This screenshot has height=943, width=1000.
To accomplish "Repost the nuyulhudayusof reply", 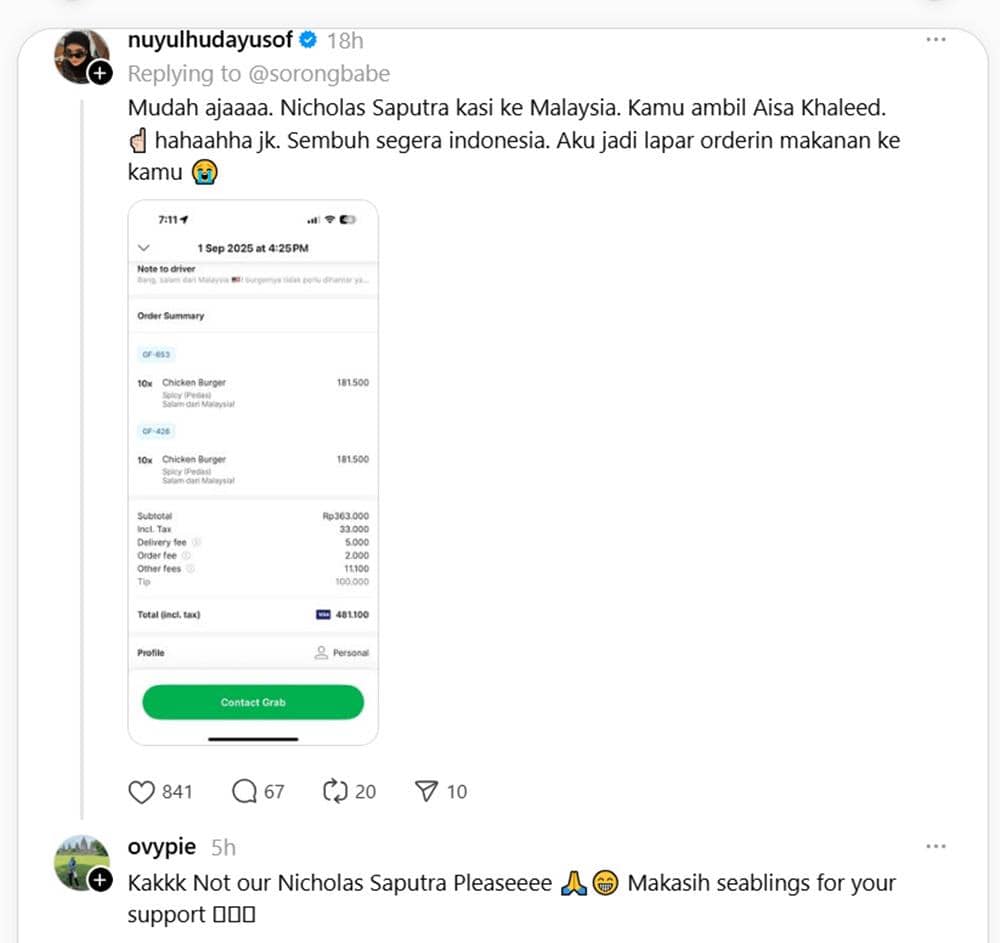I will tap(335, 791).
